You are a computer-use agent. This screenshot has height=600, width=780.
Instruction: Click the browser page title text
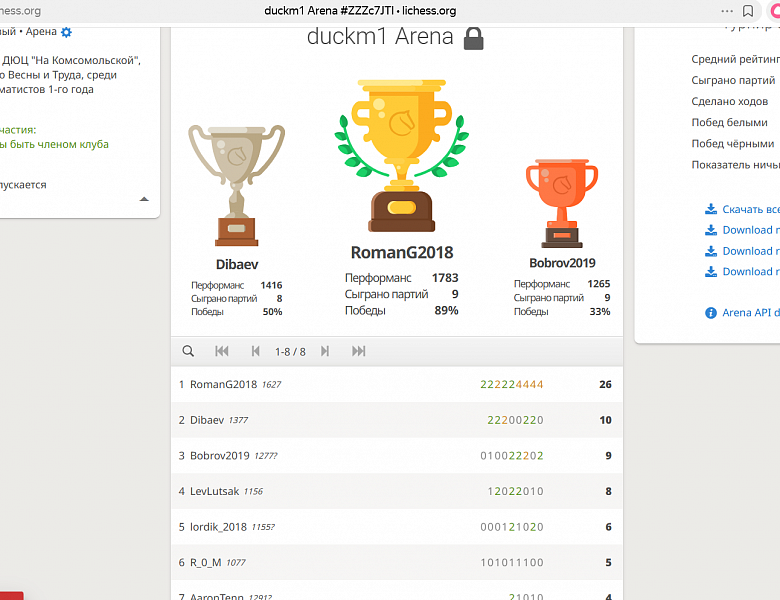(x=360, y=11)
